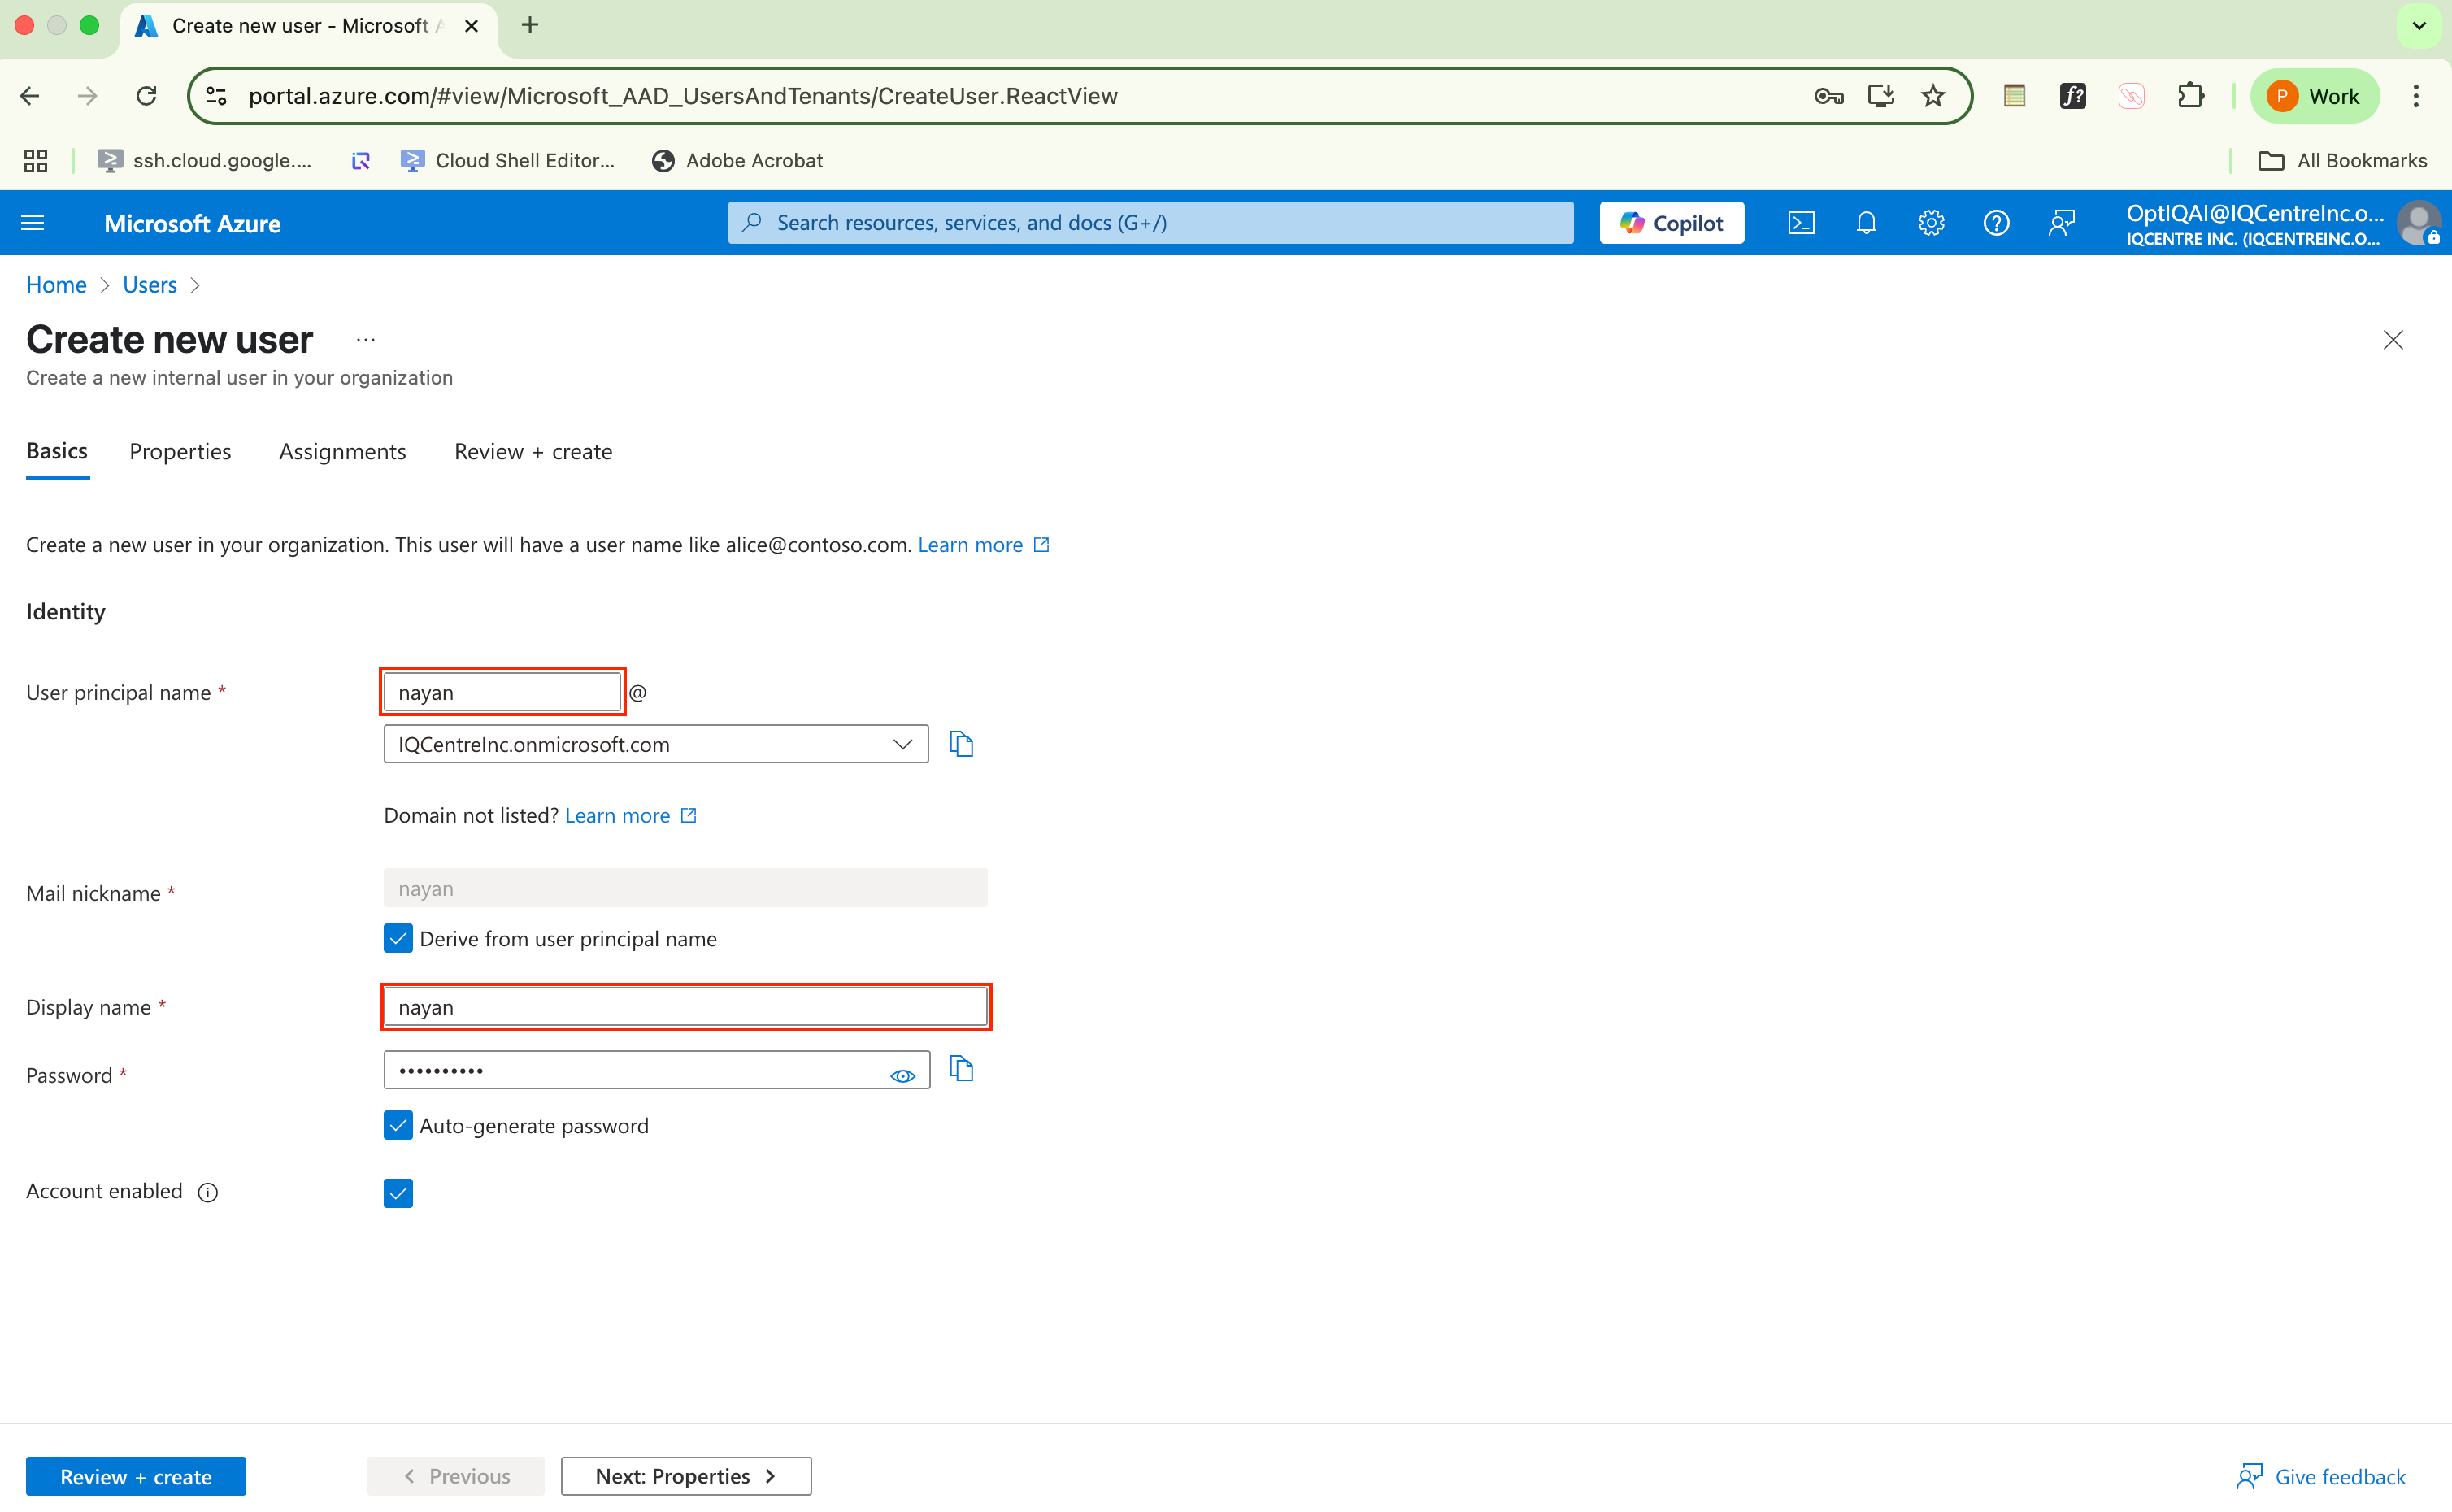Switch to the Assignments tab

[x=343, y=452]
